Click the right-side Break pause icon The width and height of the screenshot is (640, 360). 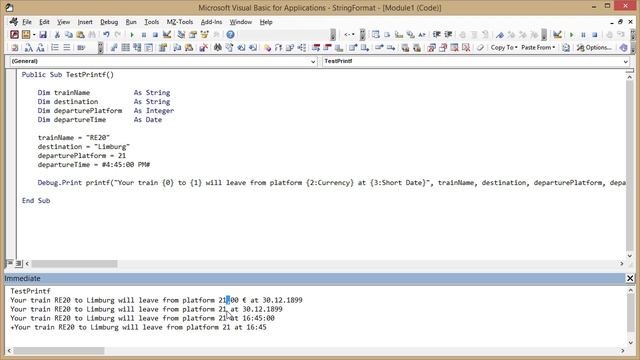coord(583,35)
